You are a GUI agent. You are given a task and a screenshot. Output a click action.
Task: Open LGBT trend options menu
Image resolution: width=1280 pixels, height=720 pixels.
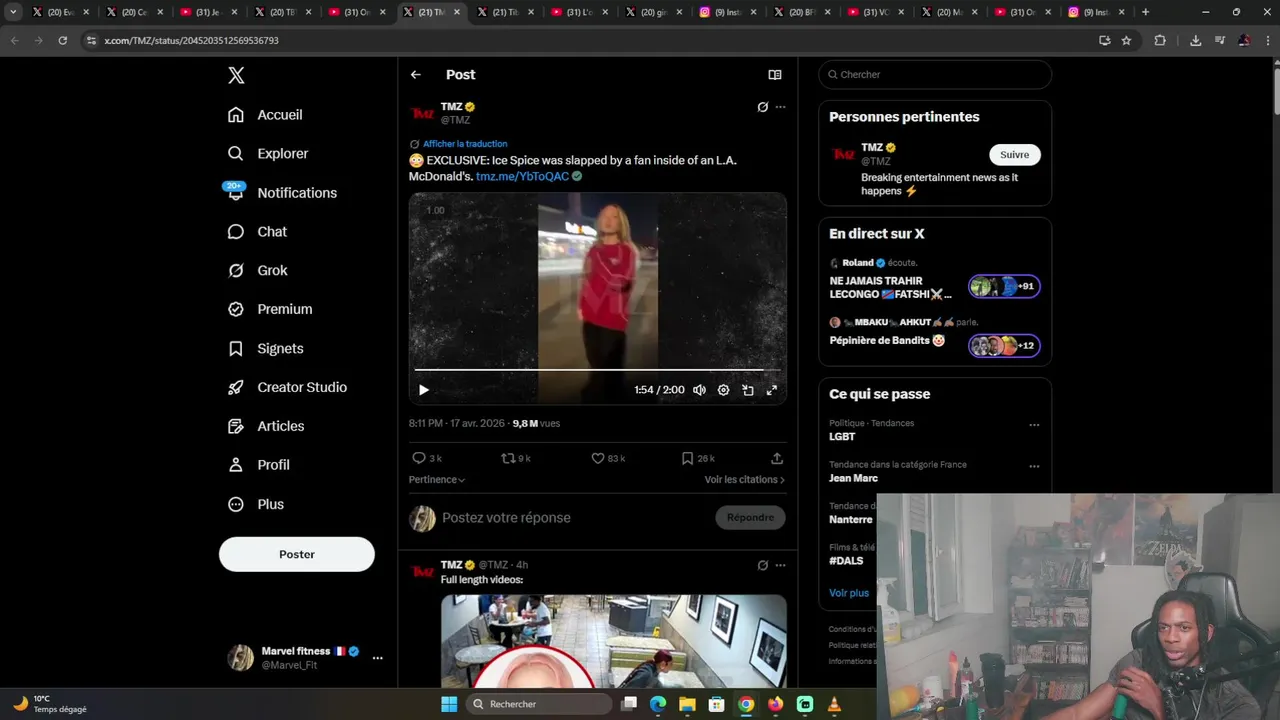[x=1034, y=425]
